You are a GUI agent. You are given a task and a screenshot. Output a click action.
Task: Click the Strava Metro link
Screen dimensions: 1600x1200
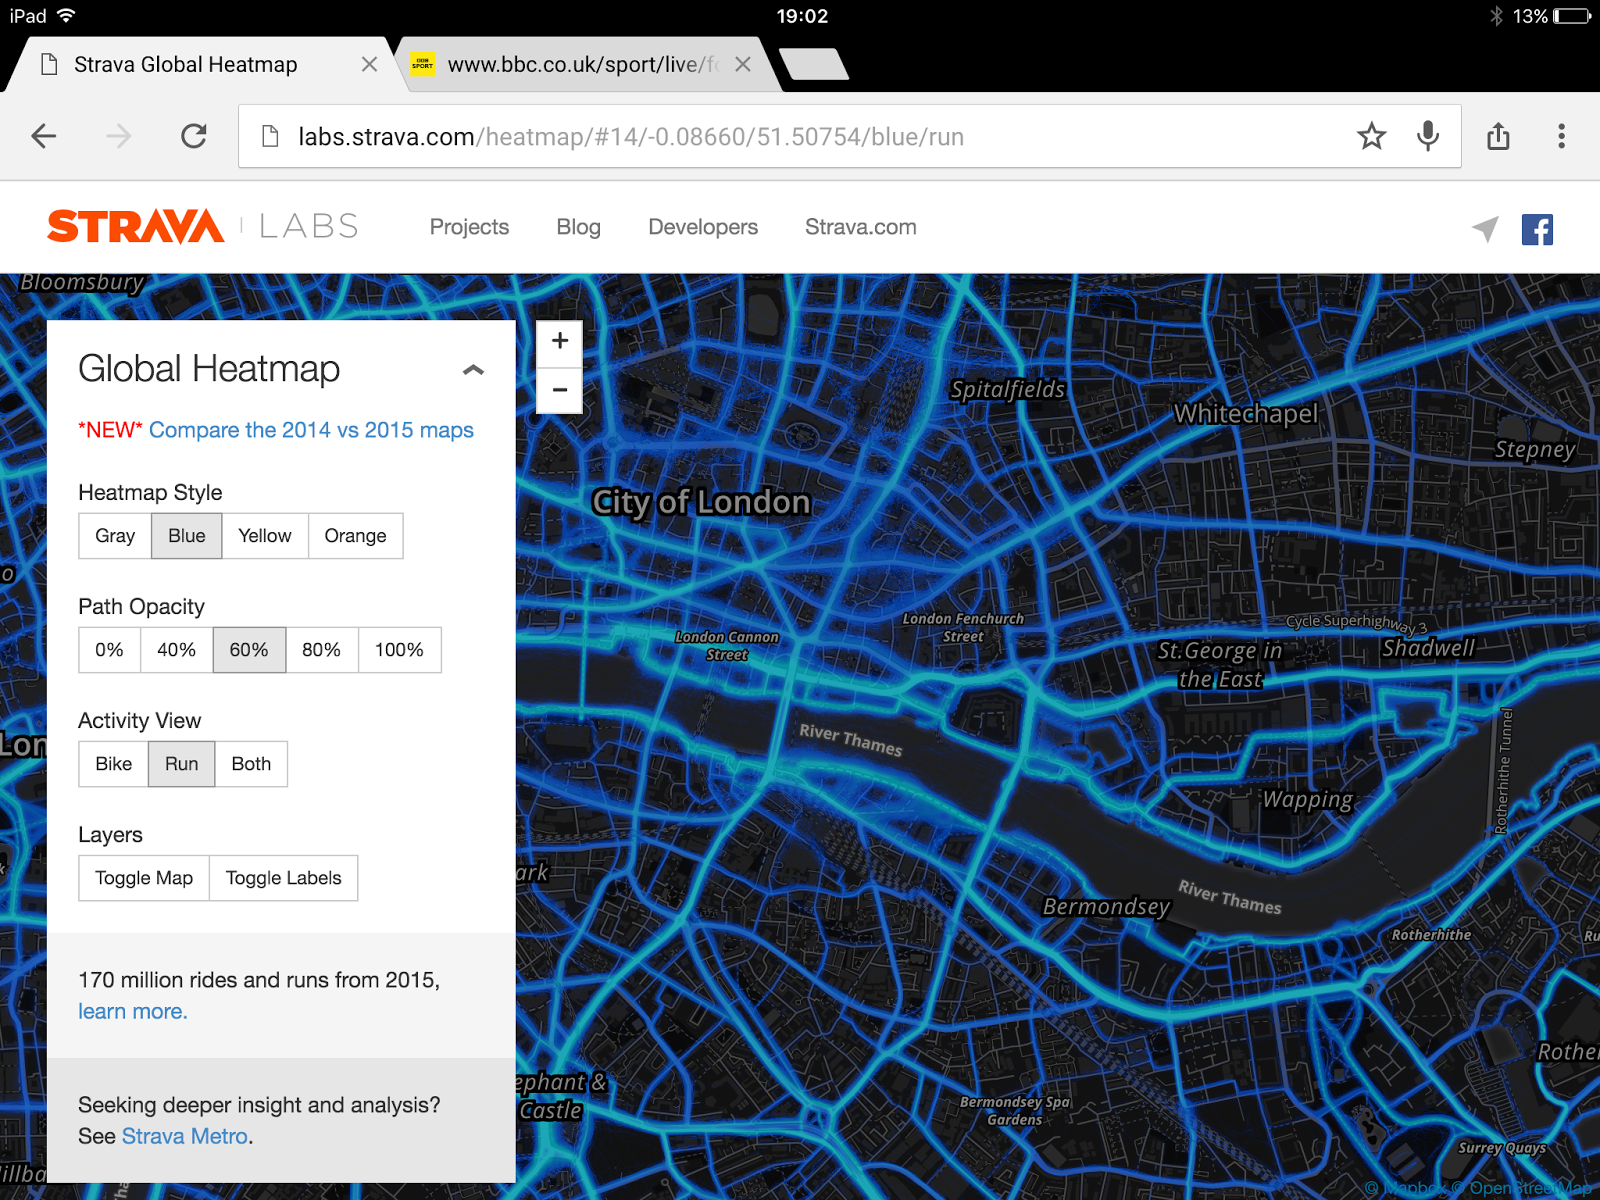coord(184,1136)
